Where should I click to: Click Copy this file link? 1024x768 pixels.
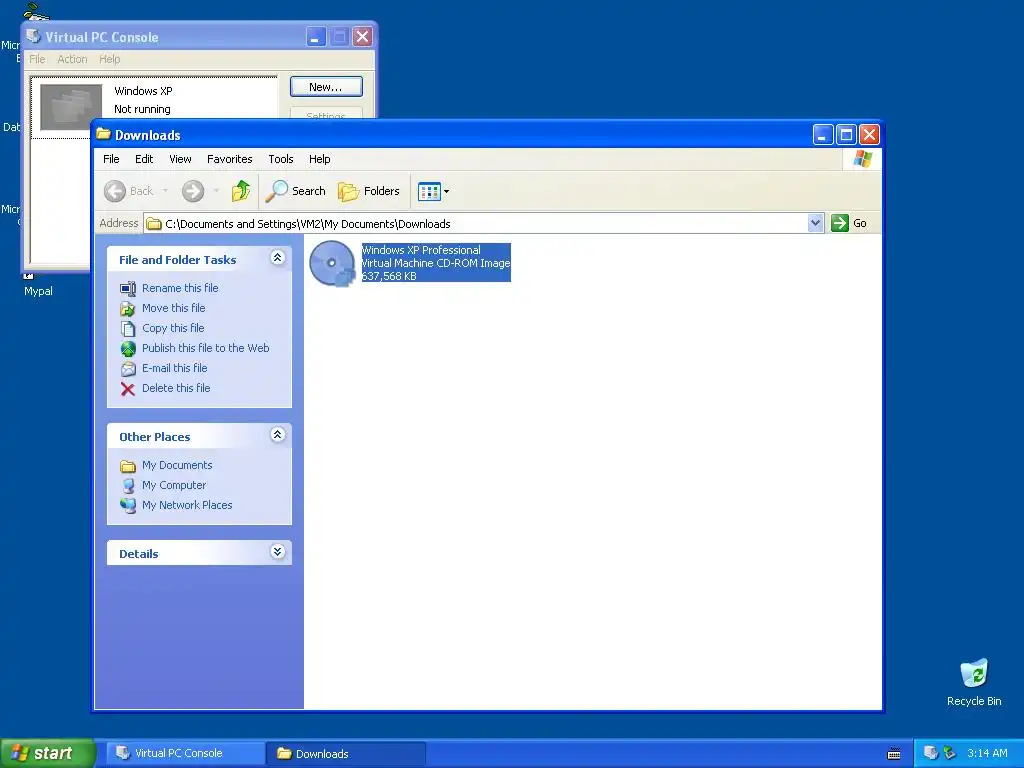(173, 328)
